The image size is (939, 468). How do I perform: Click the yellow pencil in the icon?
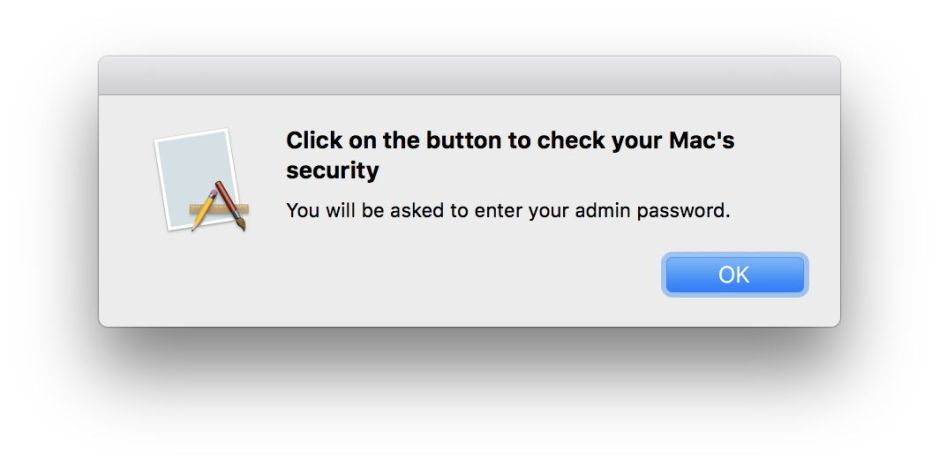[205, 210]
